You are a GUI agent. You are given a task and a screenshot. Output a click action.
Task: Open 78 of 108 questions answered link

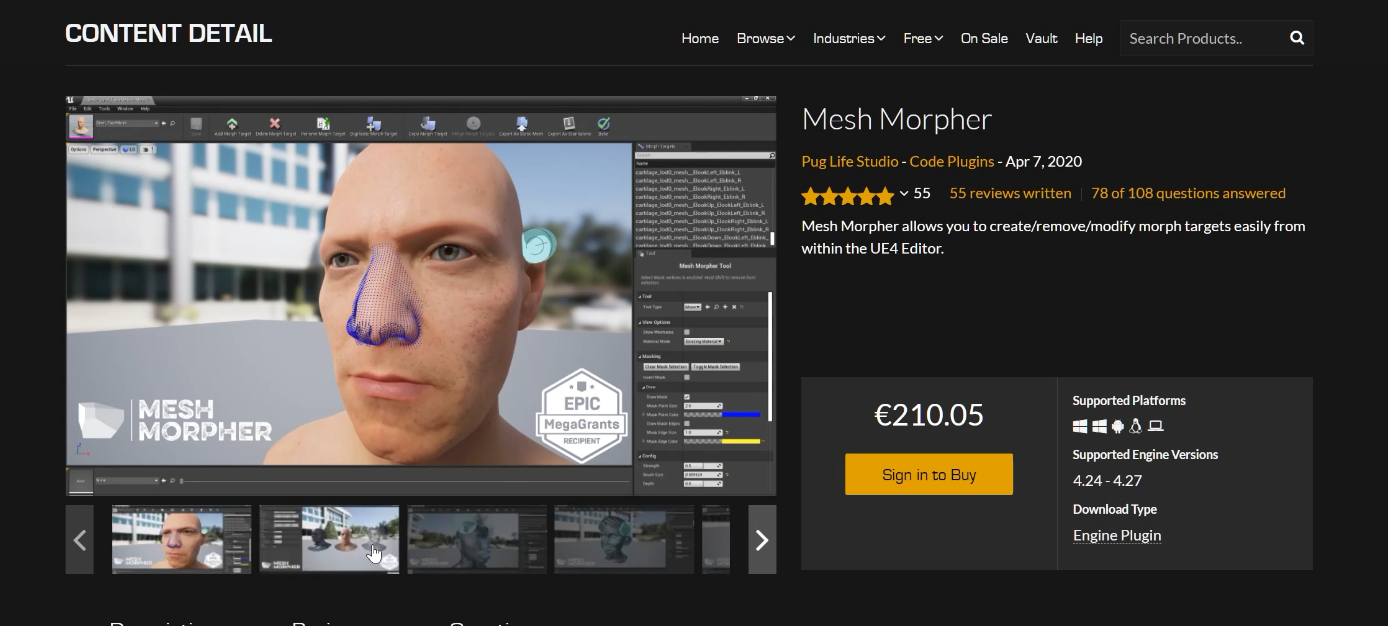1188,193
